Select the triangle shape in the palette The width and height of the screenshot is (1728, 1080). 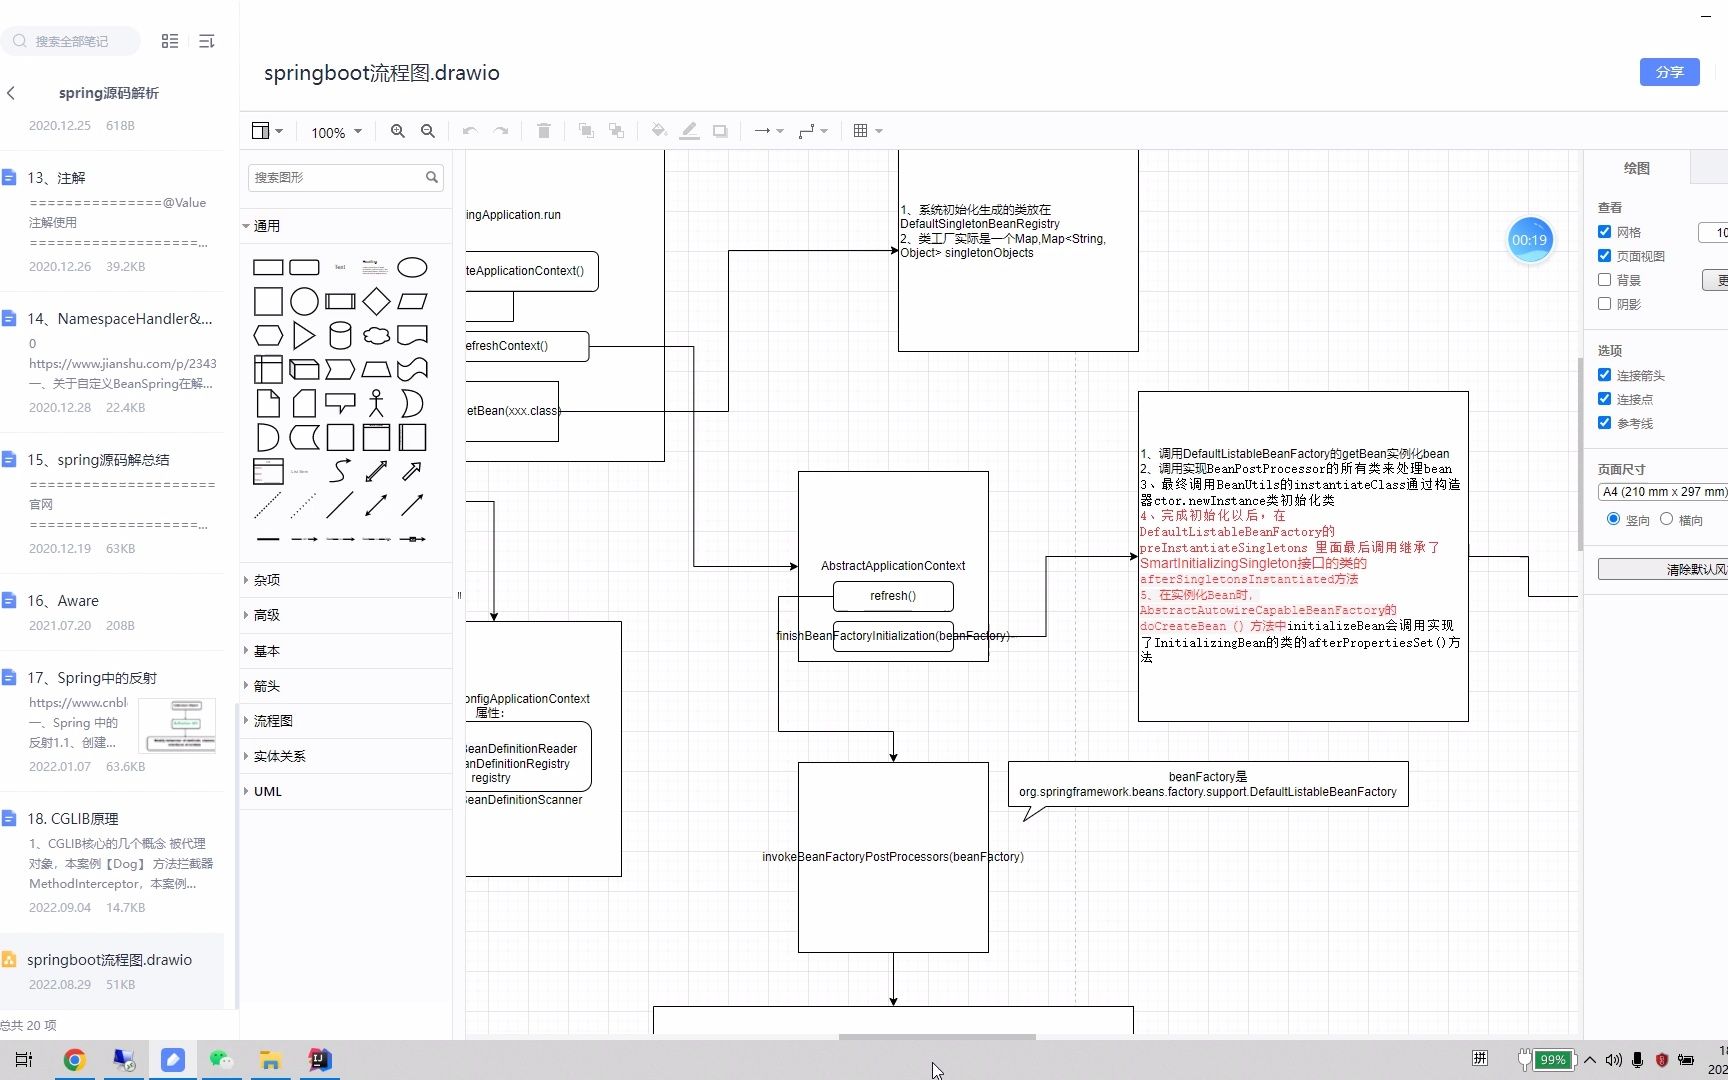pos(304,335)
